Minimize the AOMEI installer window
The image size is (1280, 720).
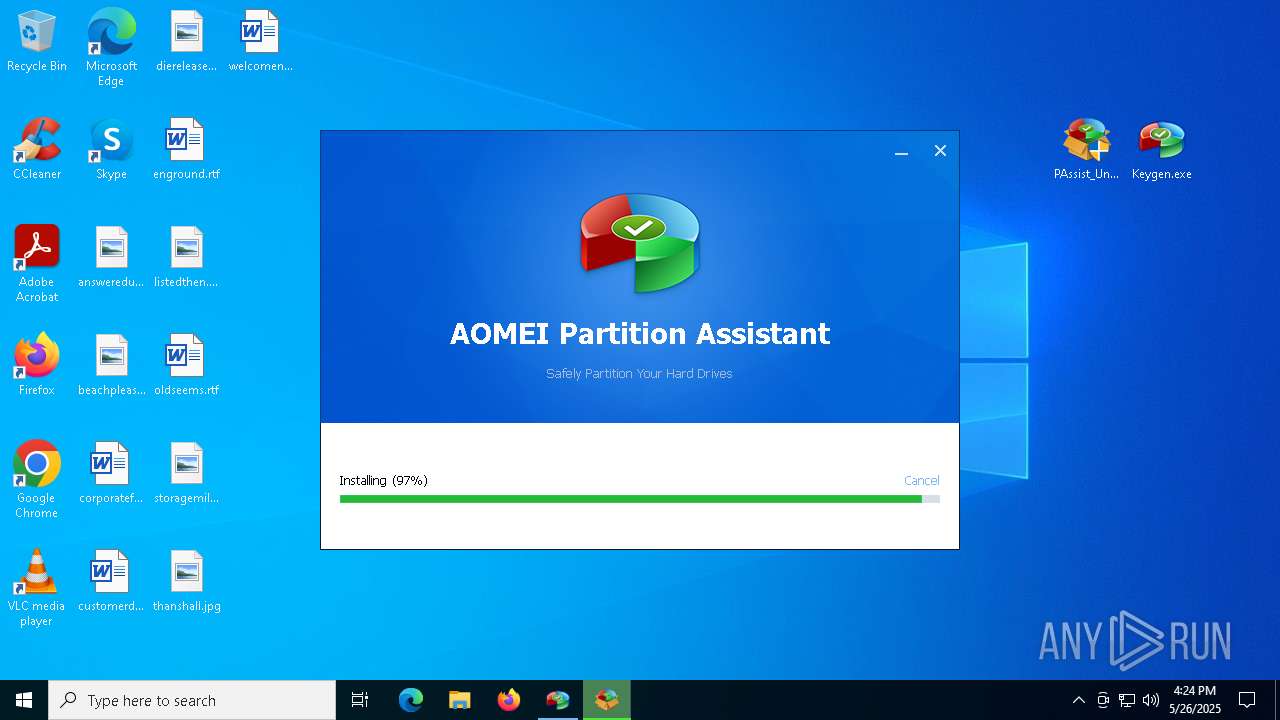[x=901, y=151]
